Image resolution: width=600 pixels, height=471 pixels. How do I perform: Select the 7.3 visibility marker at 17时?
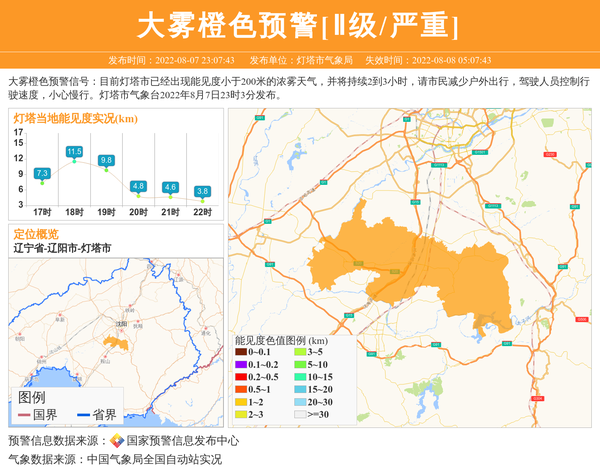(42, 174)
